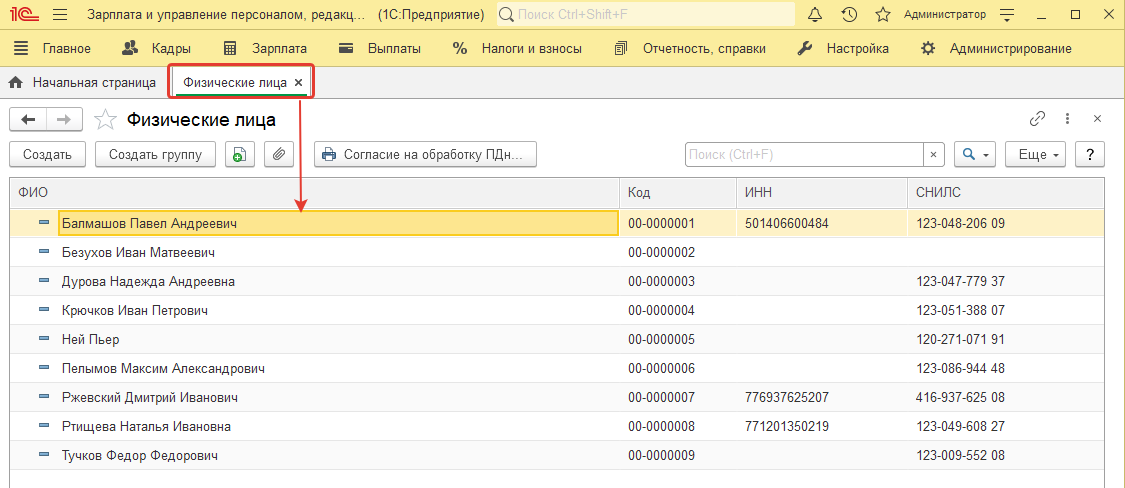Open the history clock icon
1125x488 pixels.
pyautogui.click(x=849, y=15)
